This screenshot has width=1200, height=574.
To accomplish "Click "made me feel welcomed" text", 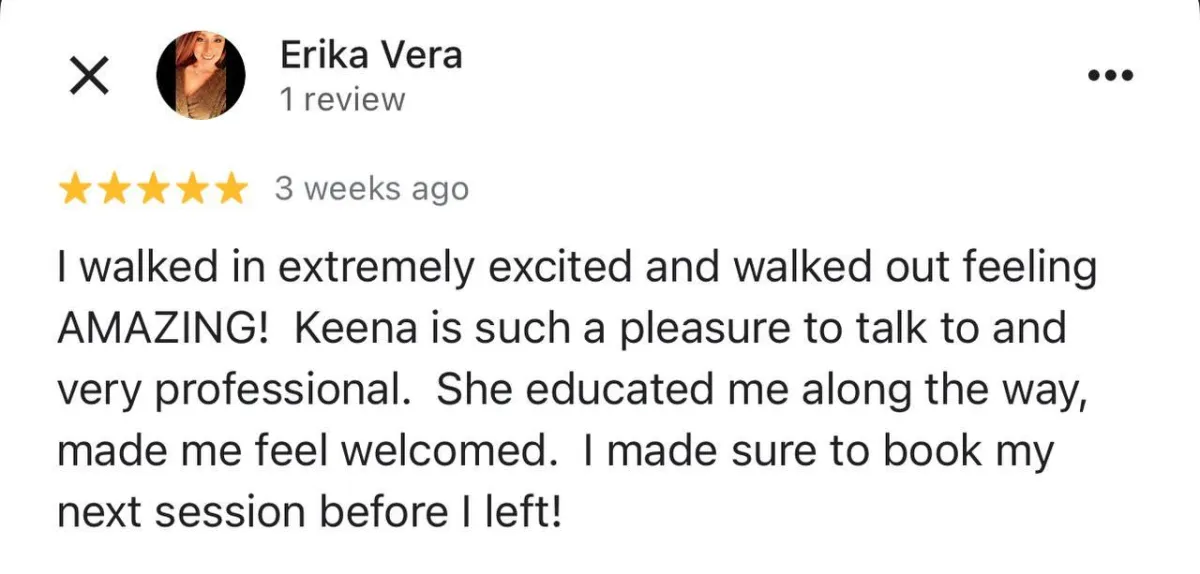I will pyautogui.click(x=305, y=451).
